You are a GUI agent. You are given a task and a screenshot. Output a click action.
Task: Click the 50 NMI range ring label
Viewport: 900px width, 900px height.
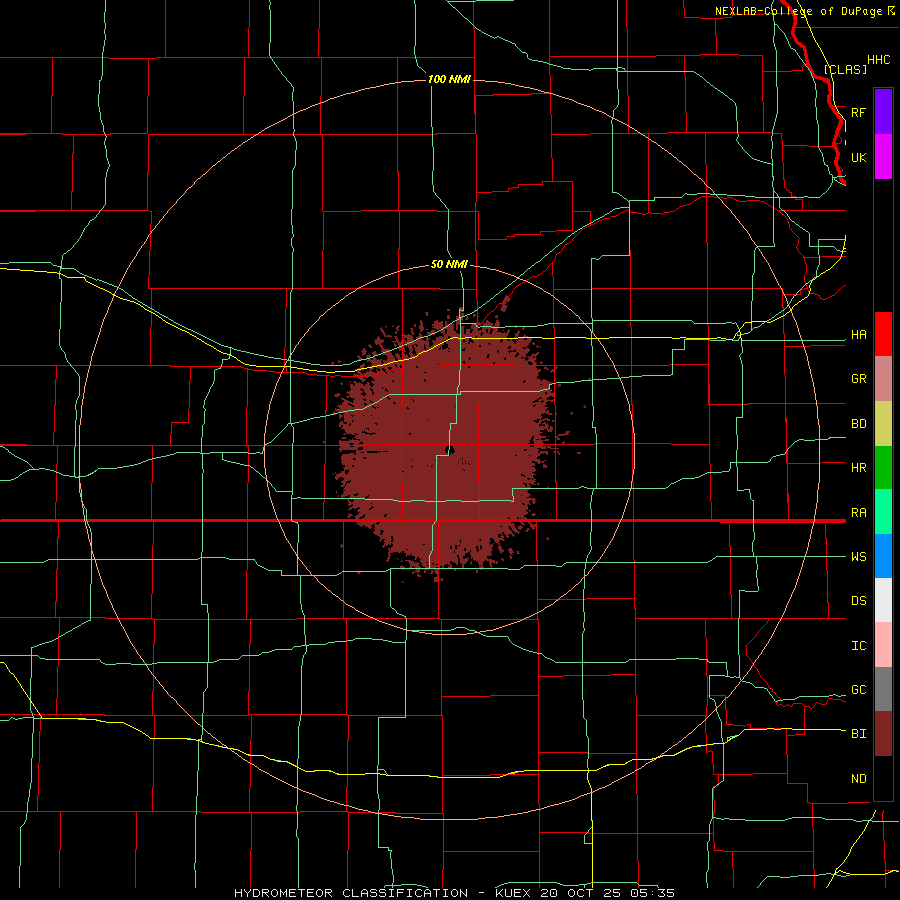(449, 264)
